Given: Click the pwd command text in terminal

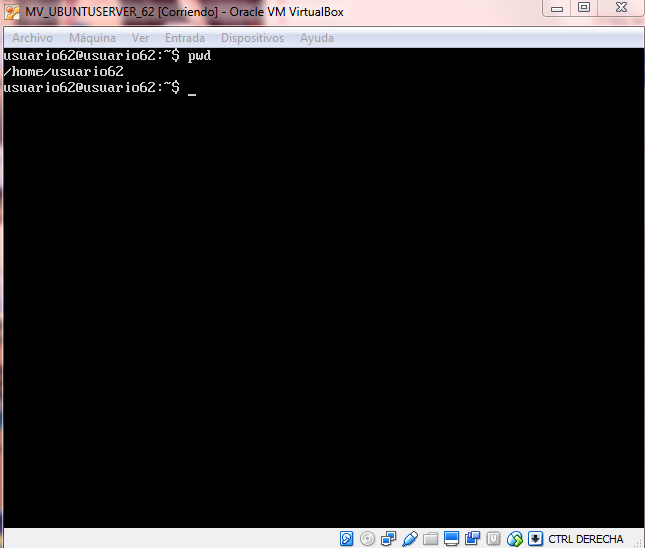Looking at the screenshot, I should pyautogui.click(x=199, y=56).
